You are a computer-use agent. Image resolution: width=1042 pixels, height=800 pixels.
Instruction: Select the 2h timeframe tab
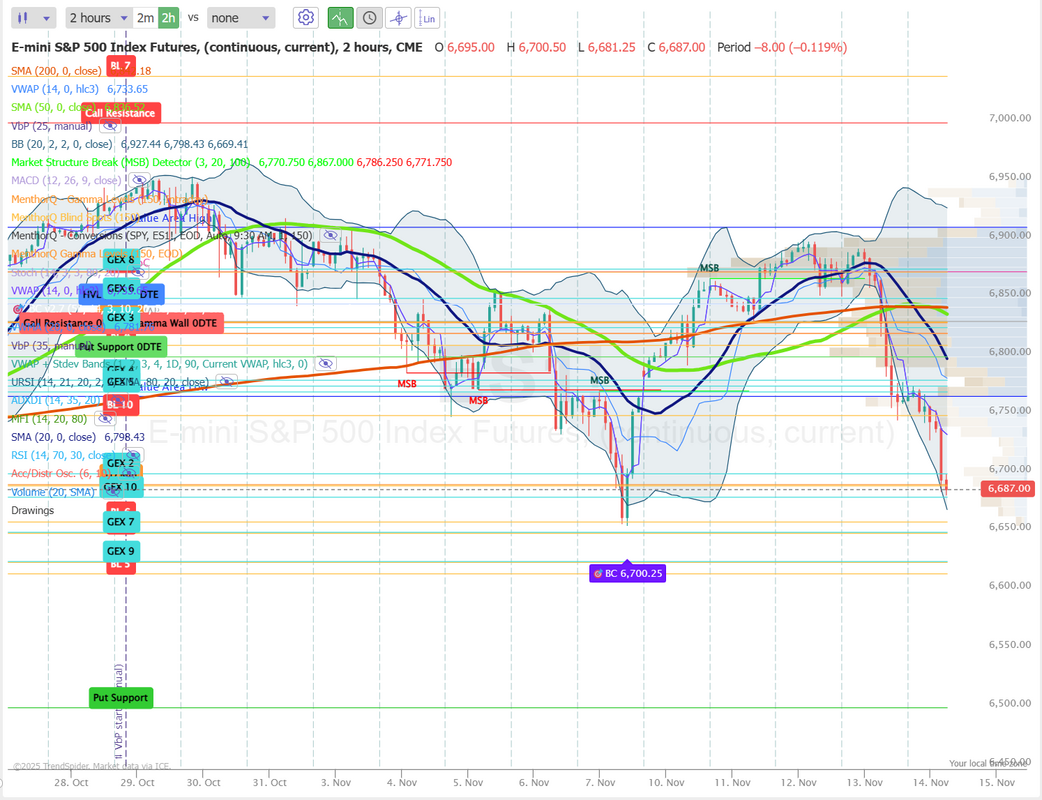[168, 18]
